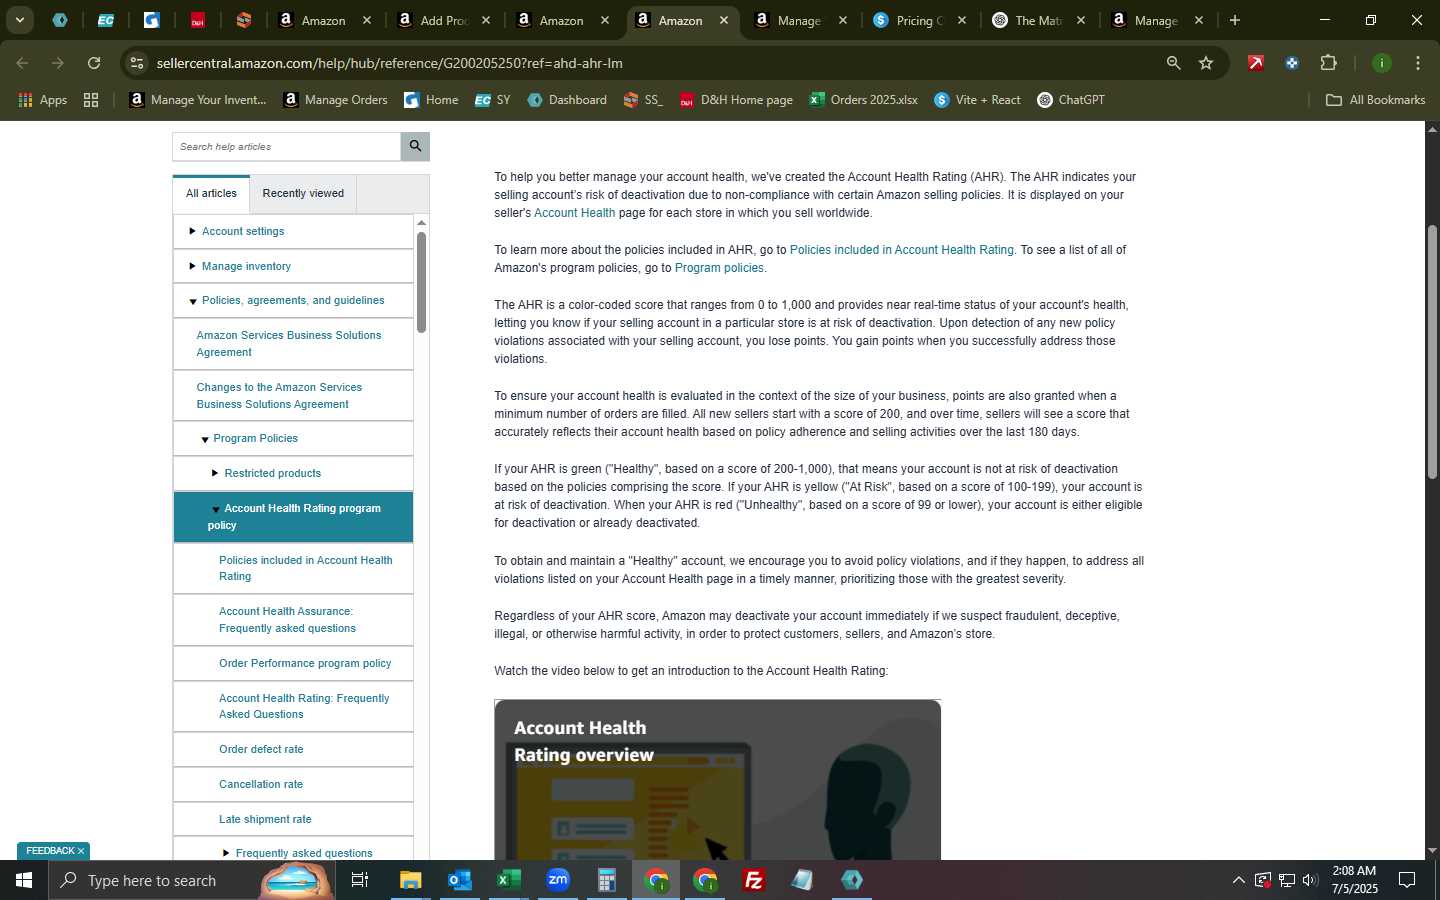This screenshot has width=1440, height=900.
Task: Go back using the browser back arrow
Action: pyautogui.click(x=22, y=63)
